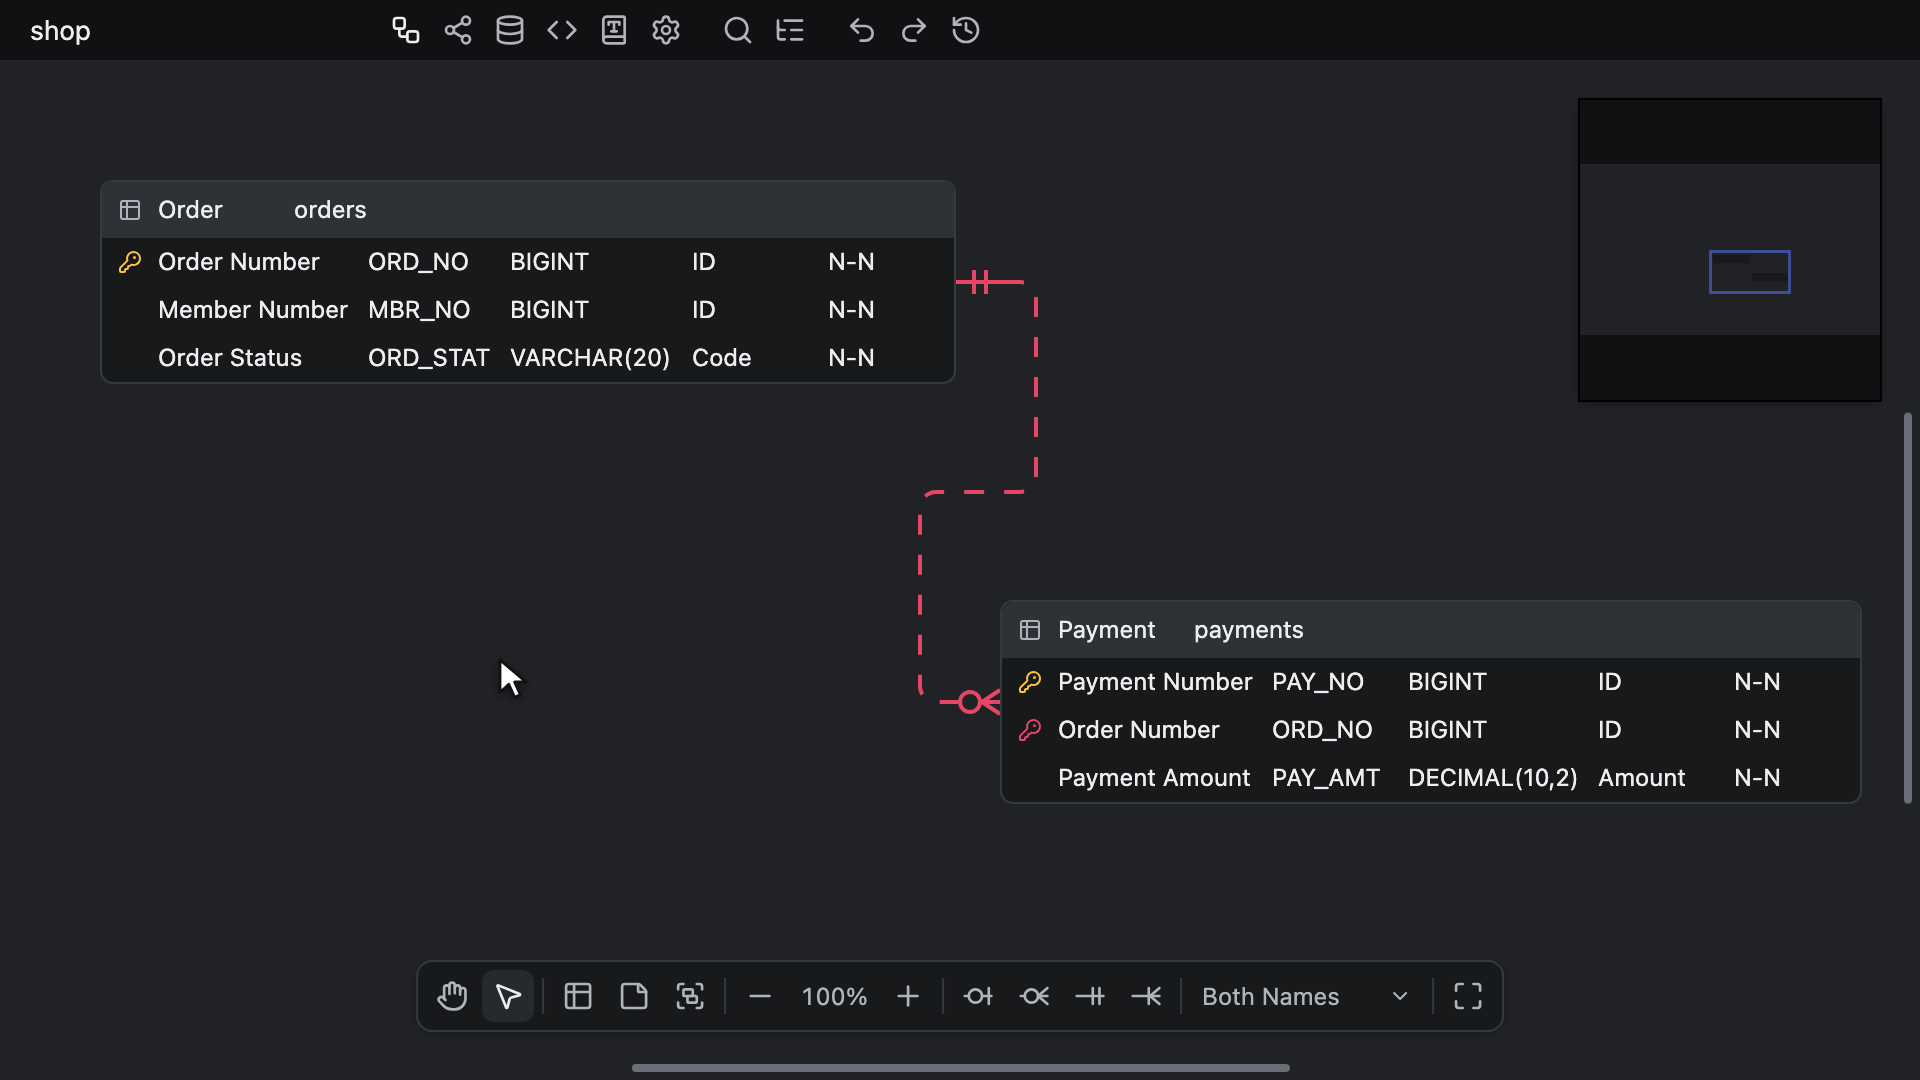Click the share icon in top toolbar
This screenshot has width=1920, height=1080.
pos(458,30)
